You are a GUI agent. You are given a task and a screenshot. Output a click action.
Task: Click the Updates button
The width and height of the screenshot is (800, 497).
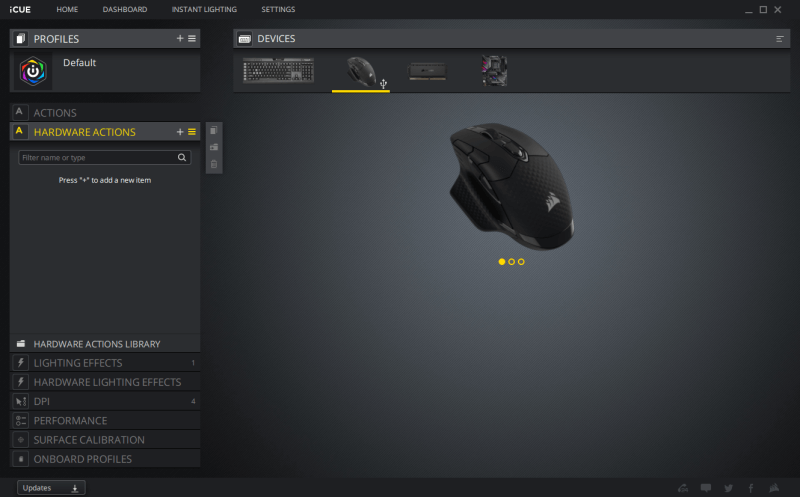click(x=51, y=488)
